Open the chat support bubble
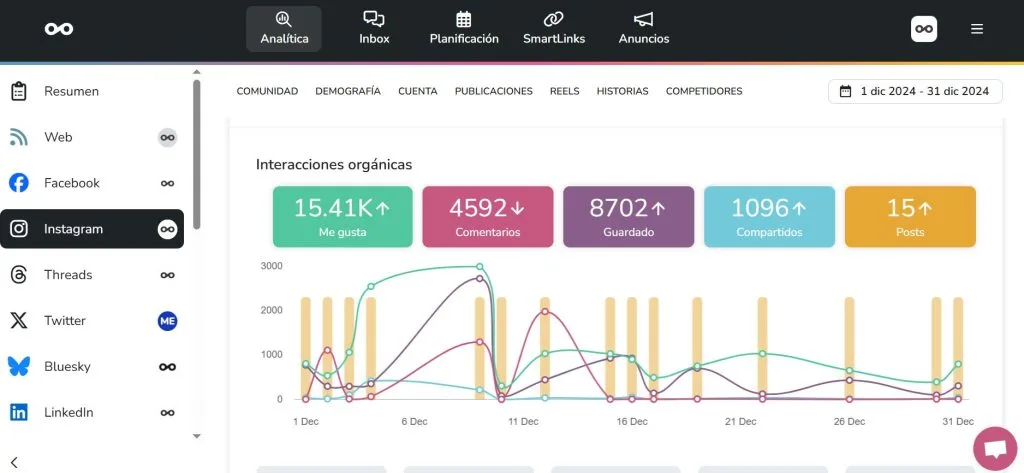 point(994,447)
